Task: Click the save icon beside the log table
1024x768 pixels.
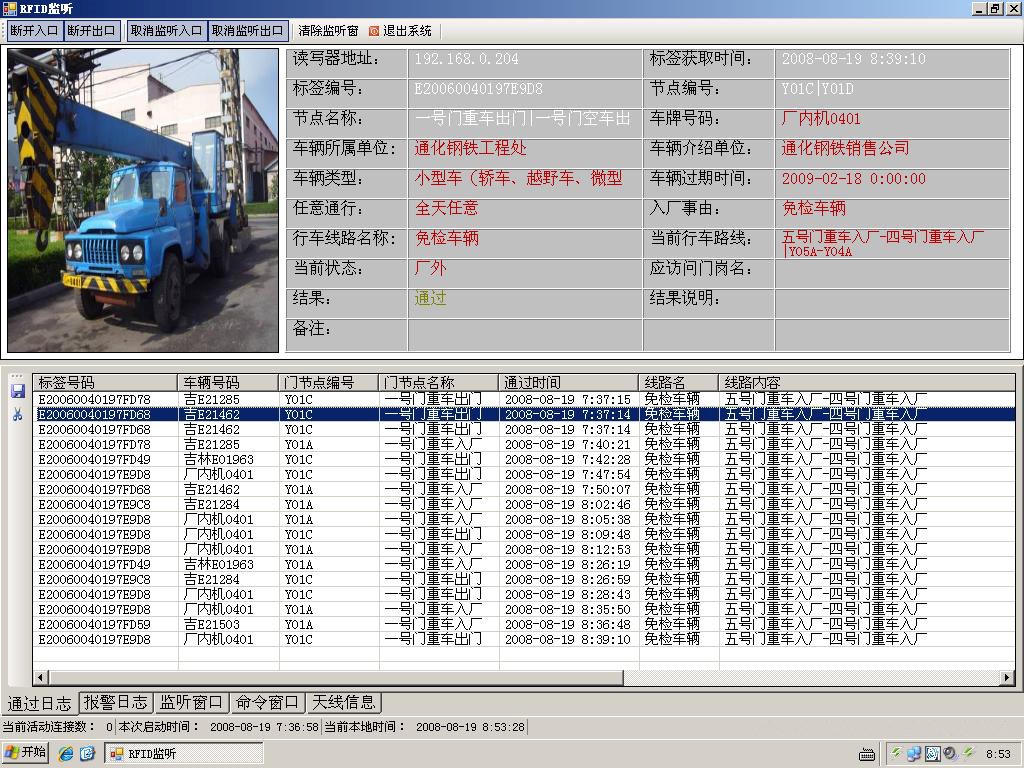Action: pyautogui.click(x=17, y=391)
